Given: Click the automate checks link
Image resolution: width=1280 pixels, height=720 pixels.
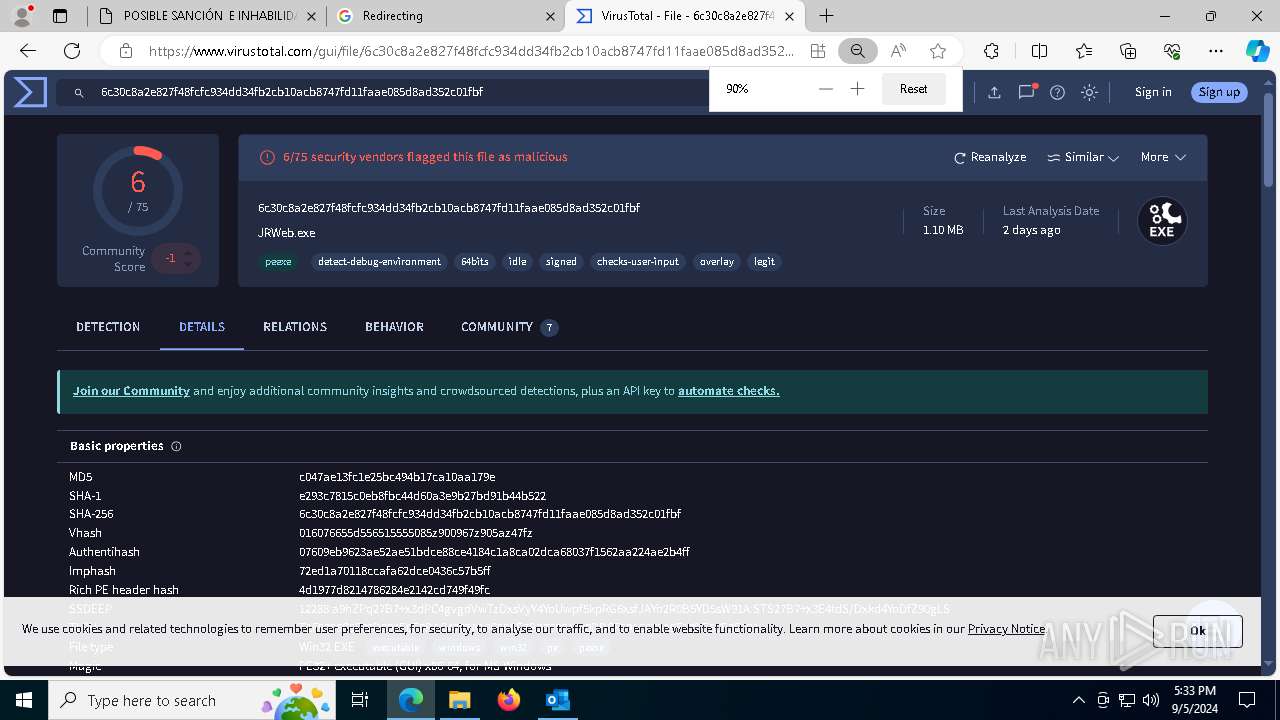Looking at the screenshot, I should pyautogui.click(x=729, y=391).
